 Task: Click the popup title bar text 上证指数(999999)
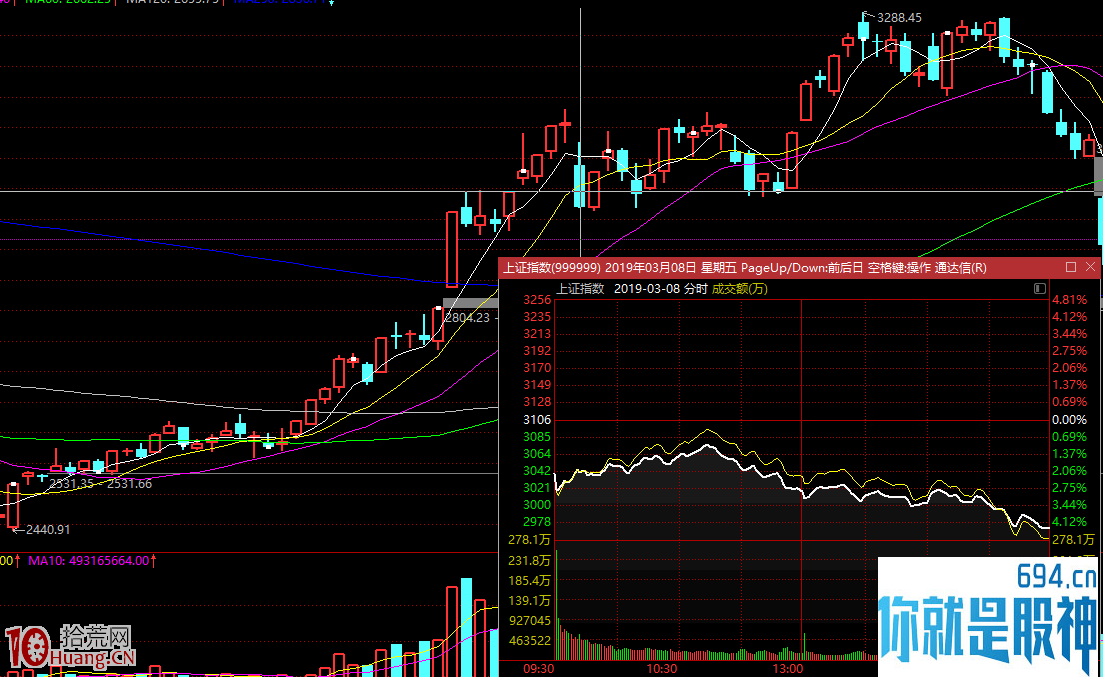[552, 267]
